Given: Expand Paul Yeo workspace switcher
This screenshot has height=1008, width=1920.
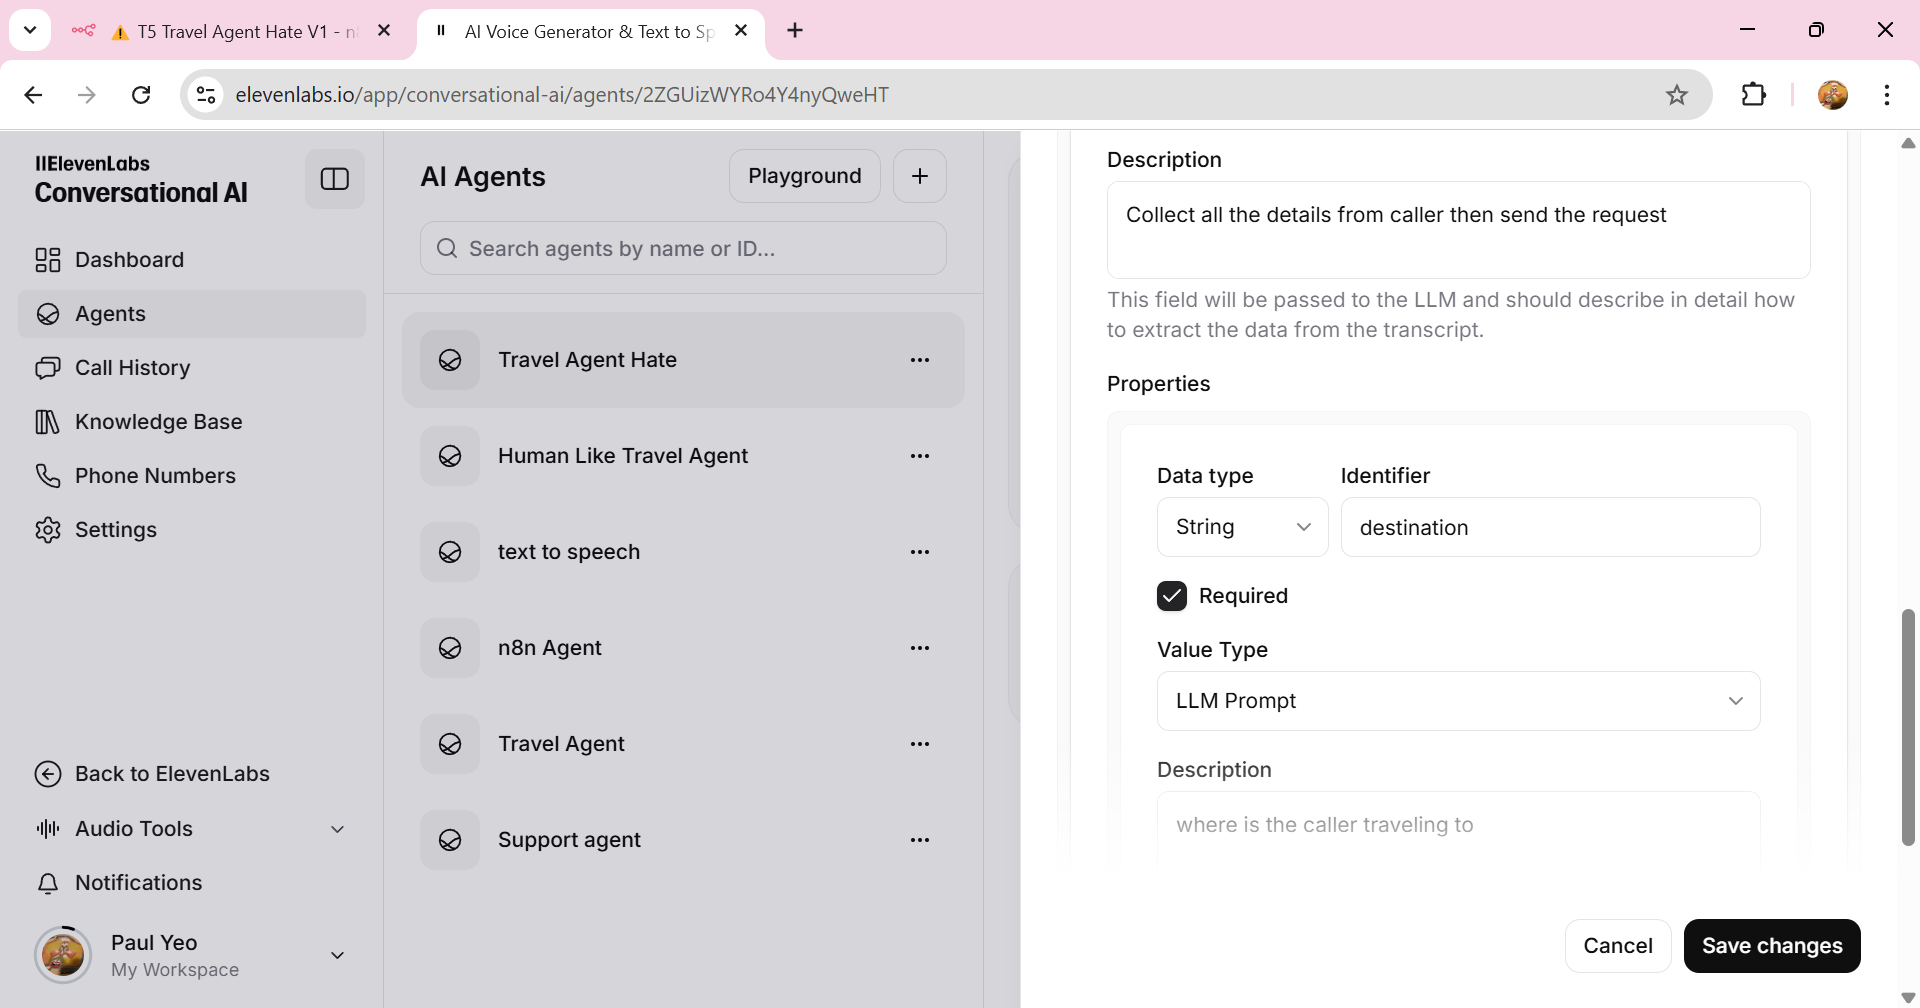Looking at the screenshot, I should point(190,956).
